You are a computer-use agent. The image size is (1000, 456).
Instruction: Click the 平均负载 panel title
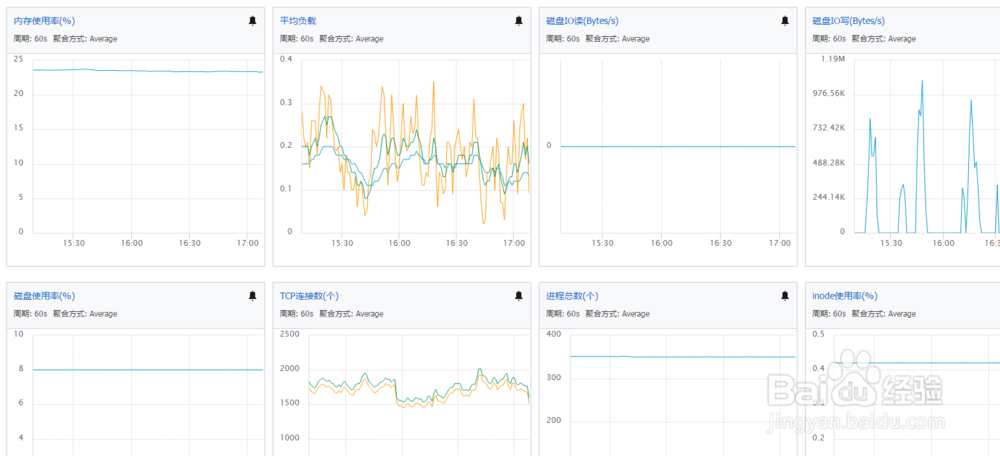[296, 20]
